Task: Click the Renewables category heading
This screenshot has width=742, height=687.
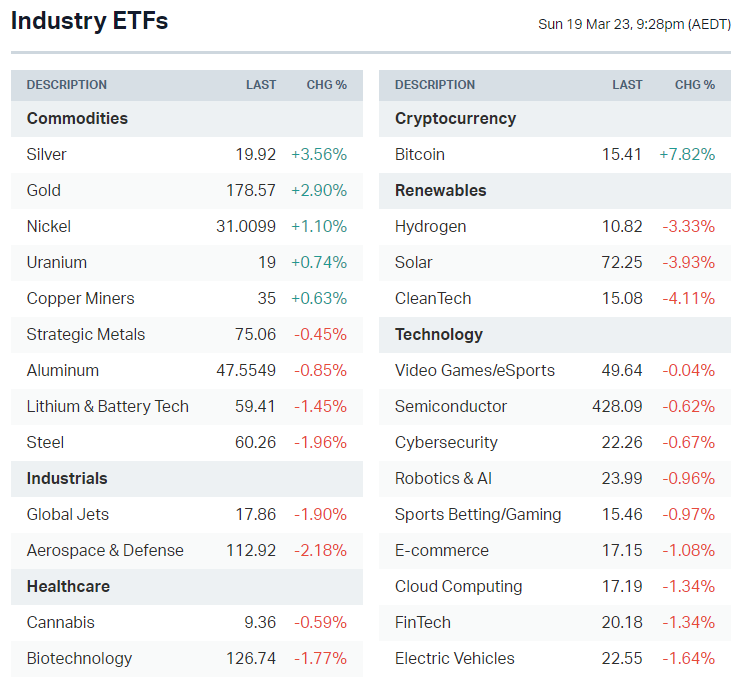Action: (x=441, y=190)
